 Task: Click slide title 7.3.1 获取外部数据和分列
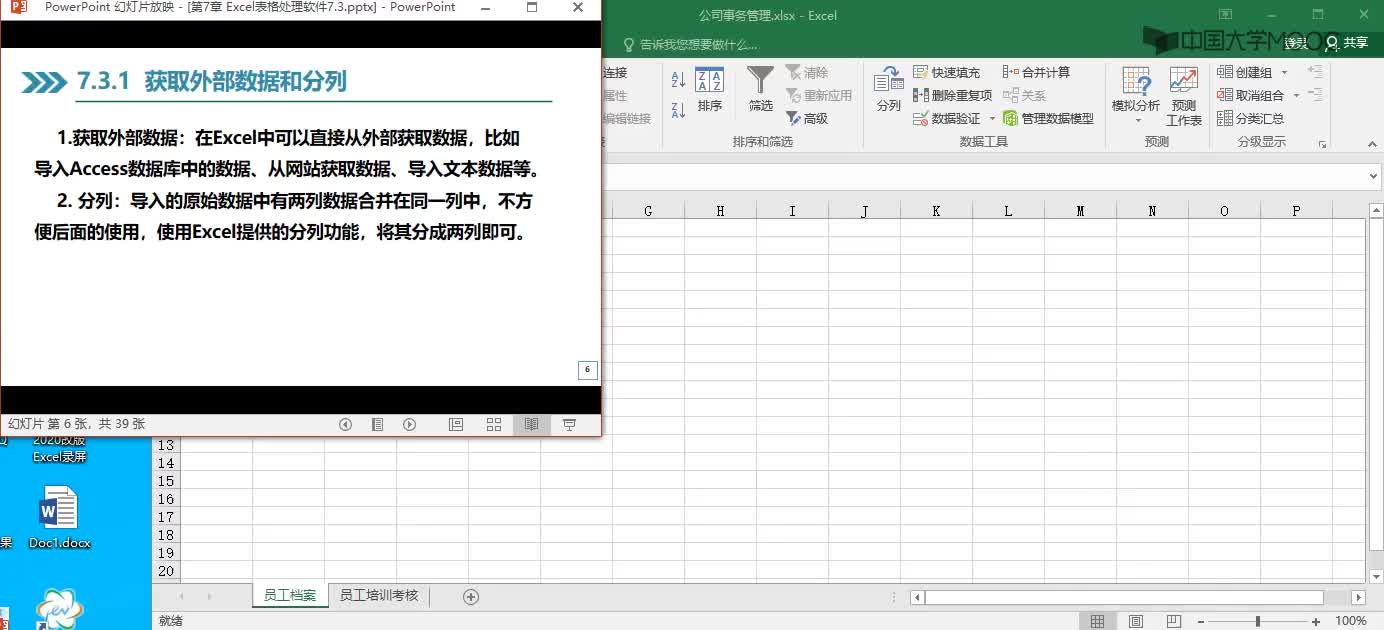click(212, 81)
